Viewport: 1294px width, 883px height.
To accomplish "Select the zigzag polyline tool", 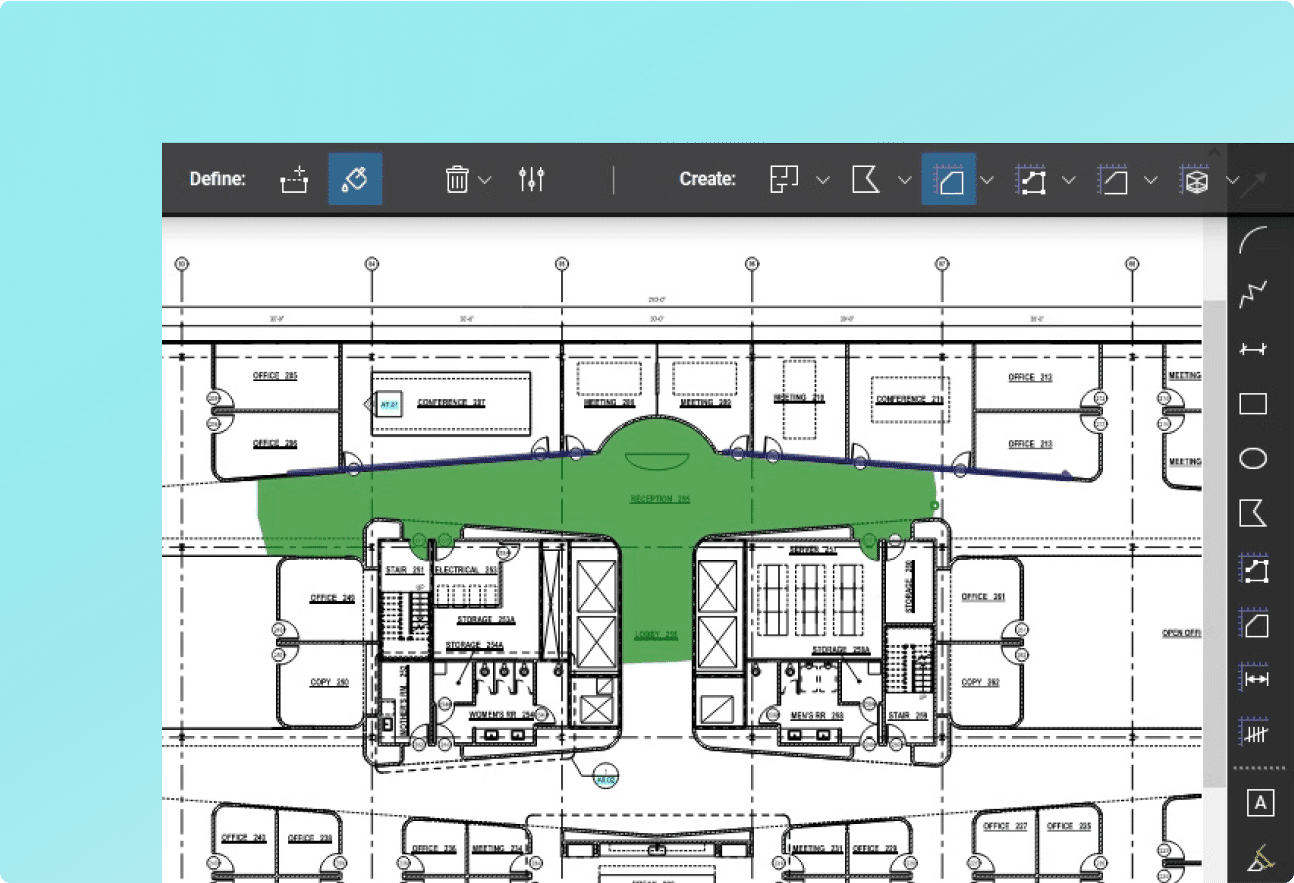I will click(x=1253, y=295).
